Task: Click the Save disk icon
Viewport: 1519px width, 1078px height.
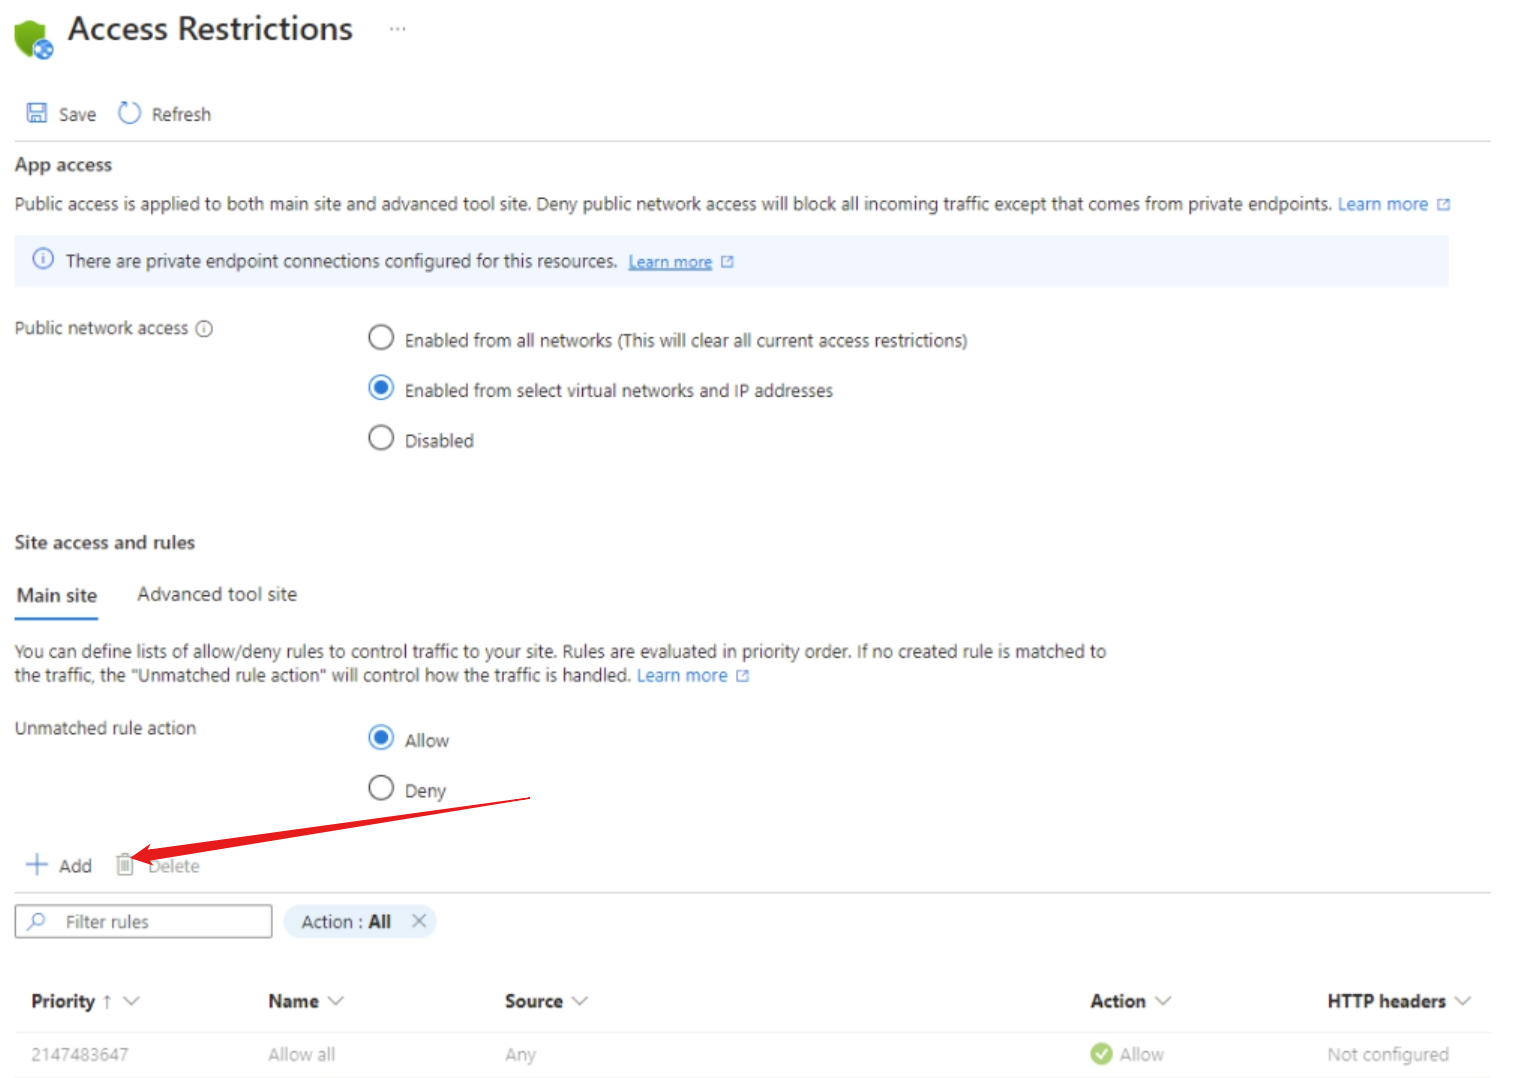Action: [37, 113]
